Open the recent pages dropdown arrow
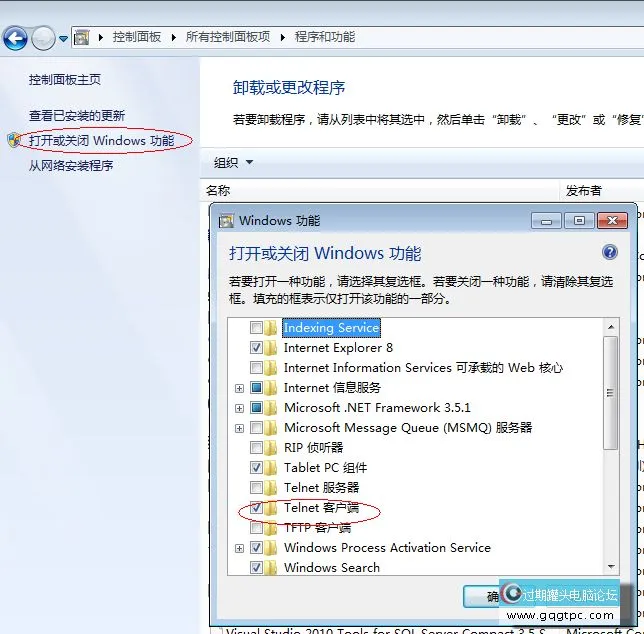The height and width of the screenshot is (634, 644). [63, 39]
